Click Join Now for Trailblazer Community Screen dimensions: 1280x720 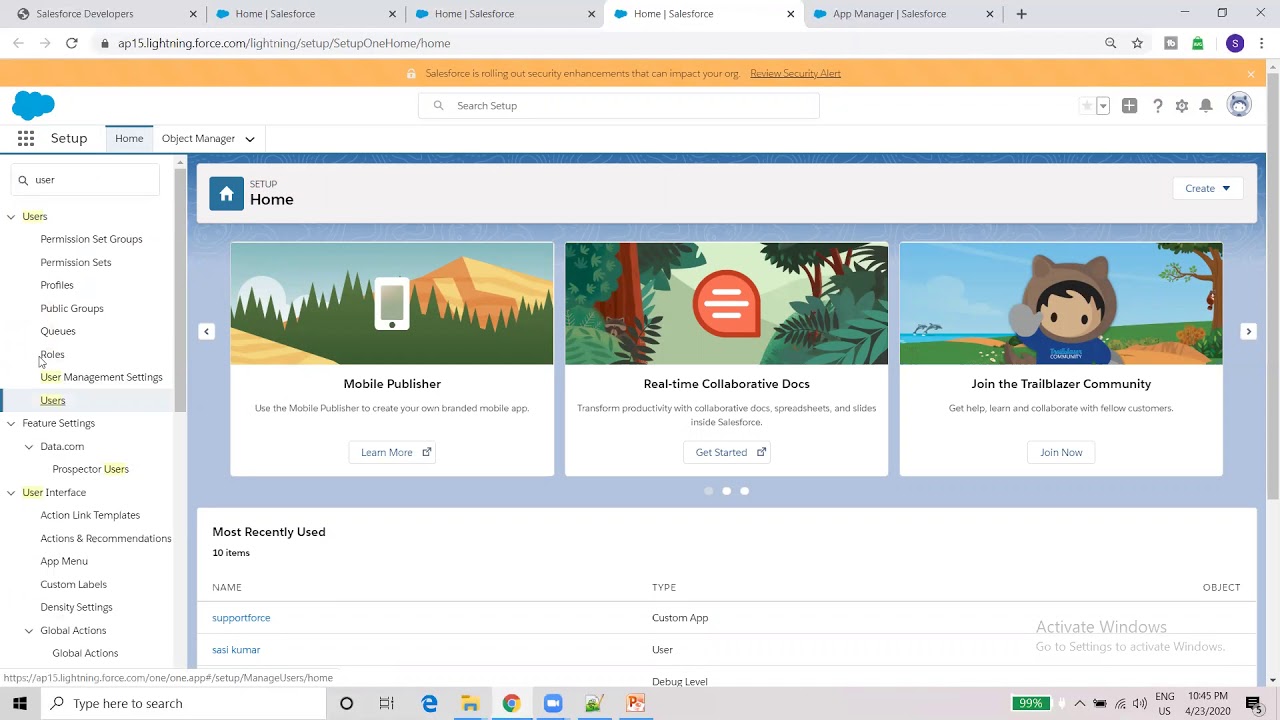coord(1061,452)
